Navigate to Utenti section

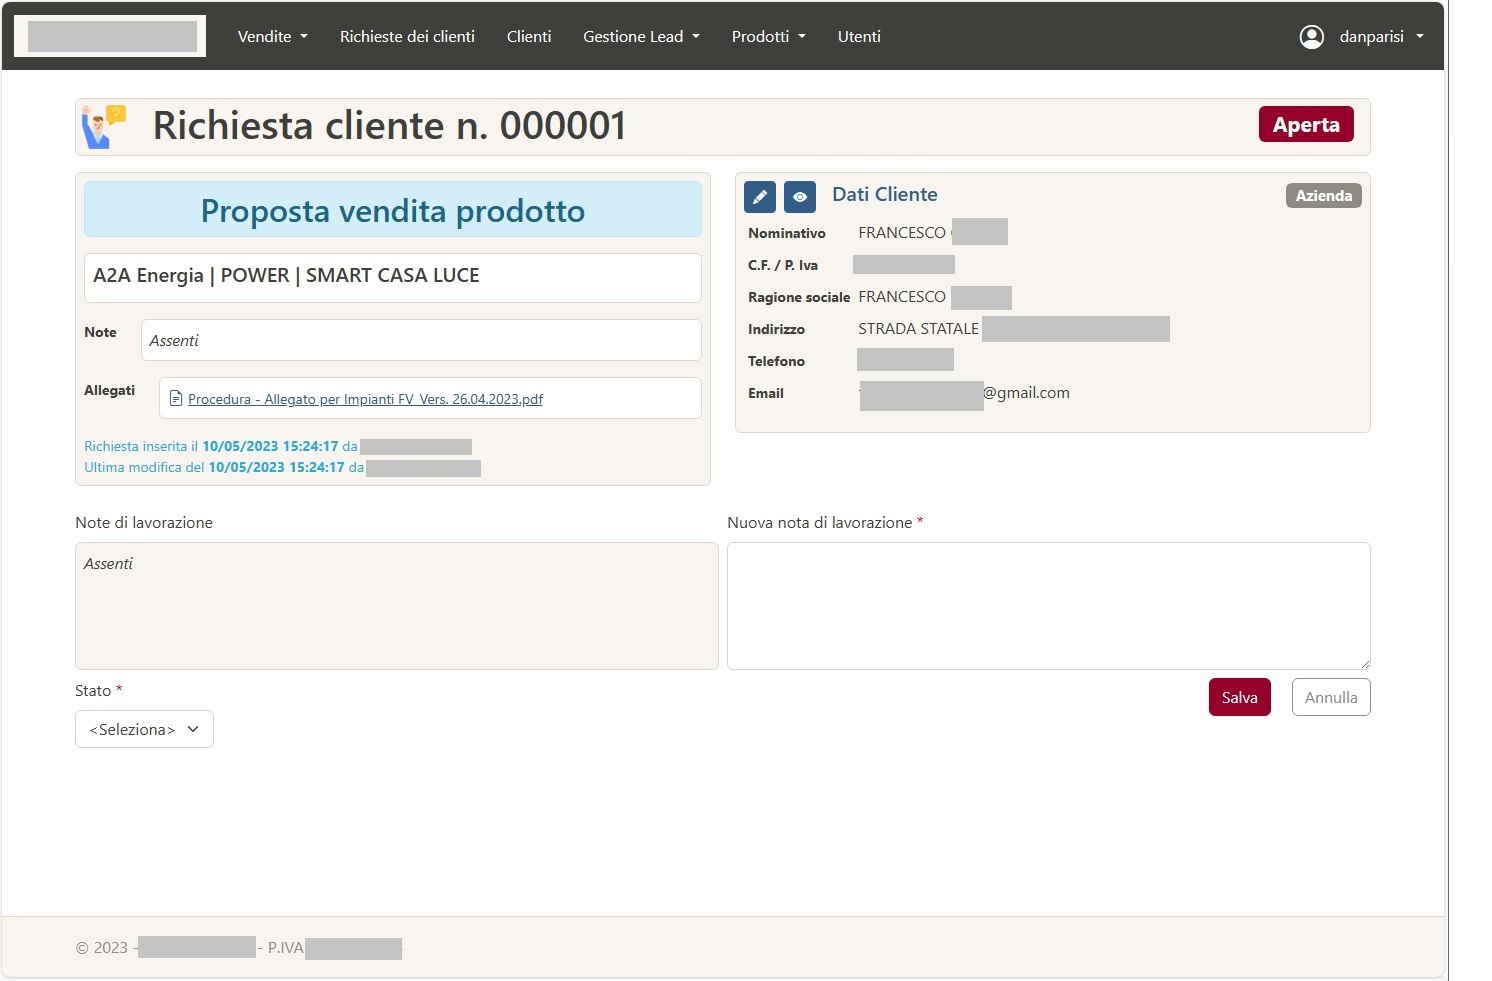(x=859, y=37)
